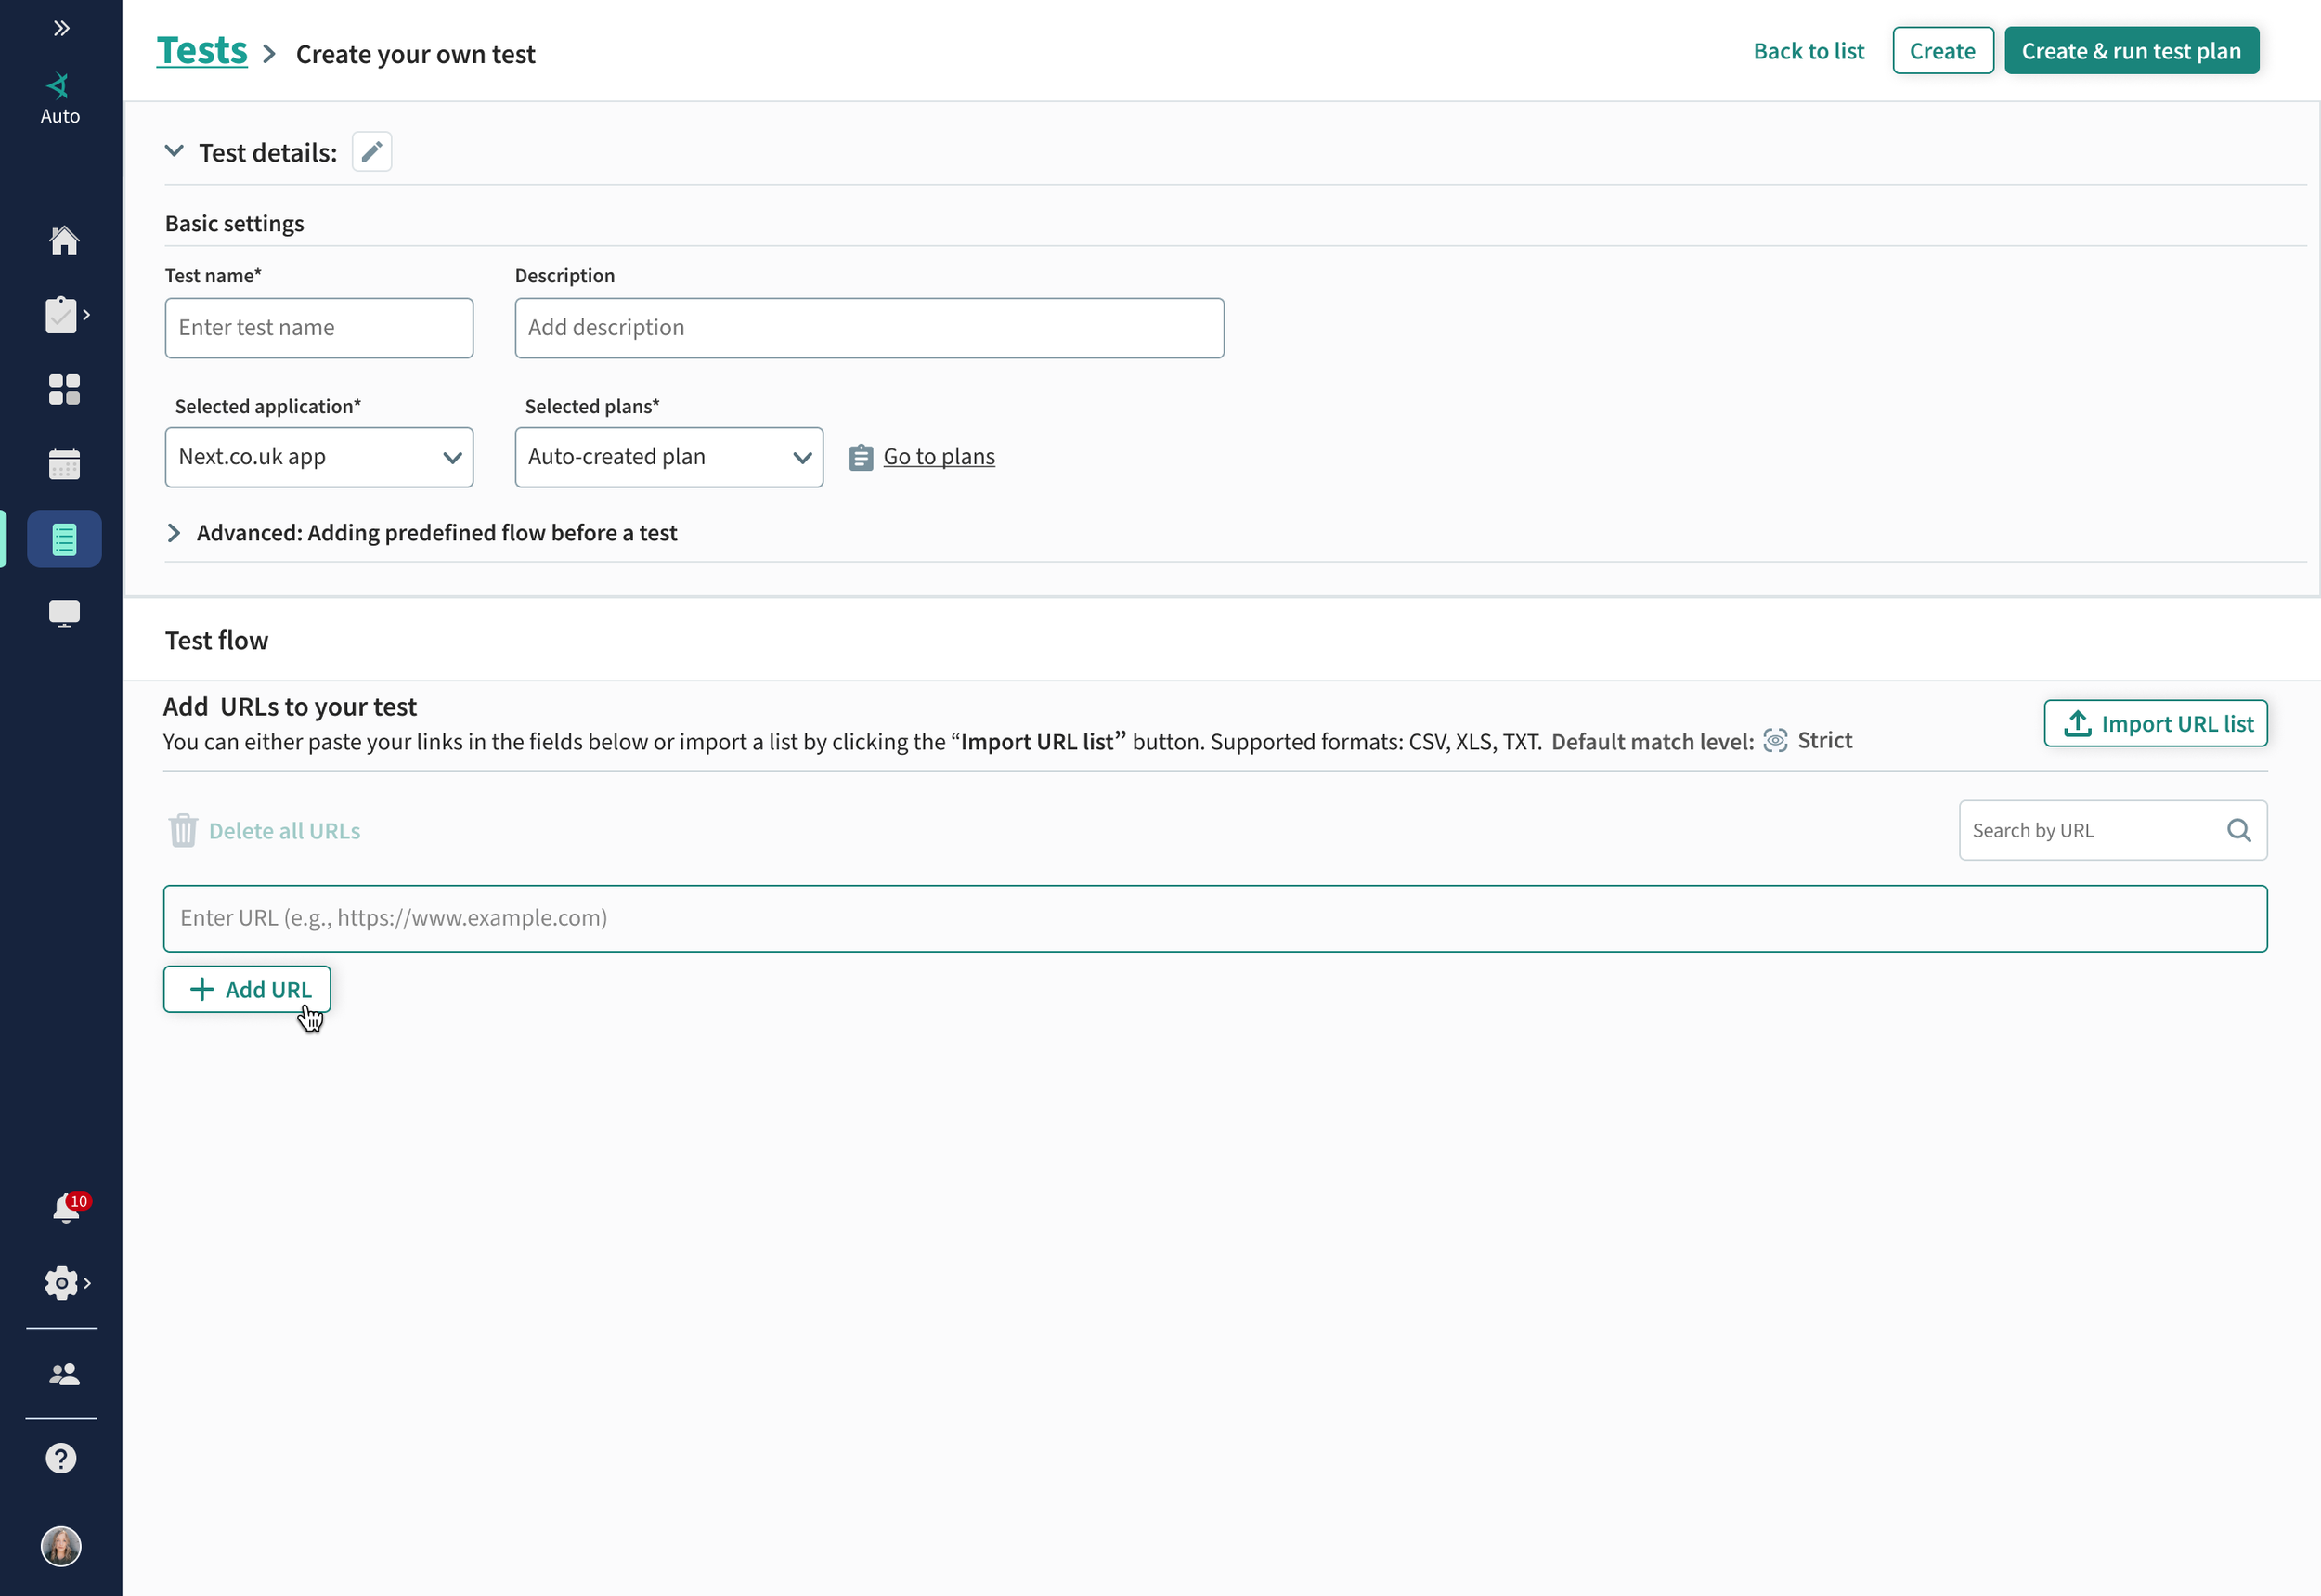
Task: Click the magnifier icon in Search by URL
Action: 2239,830
